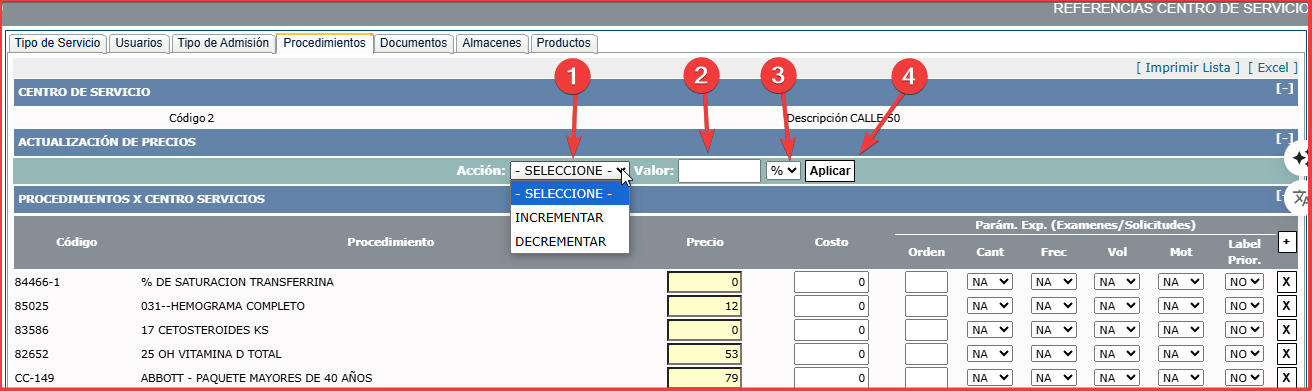Image resolution: width=1312 pixels, height=391 pixels.
Task: Open the Frec dropdown for HEMOGRAMA COMPLETO
Action: (x=1053, y=306)
